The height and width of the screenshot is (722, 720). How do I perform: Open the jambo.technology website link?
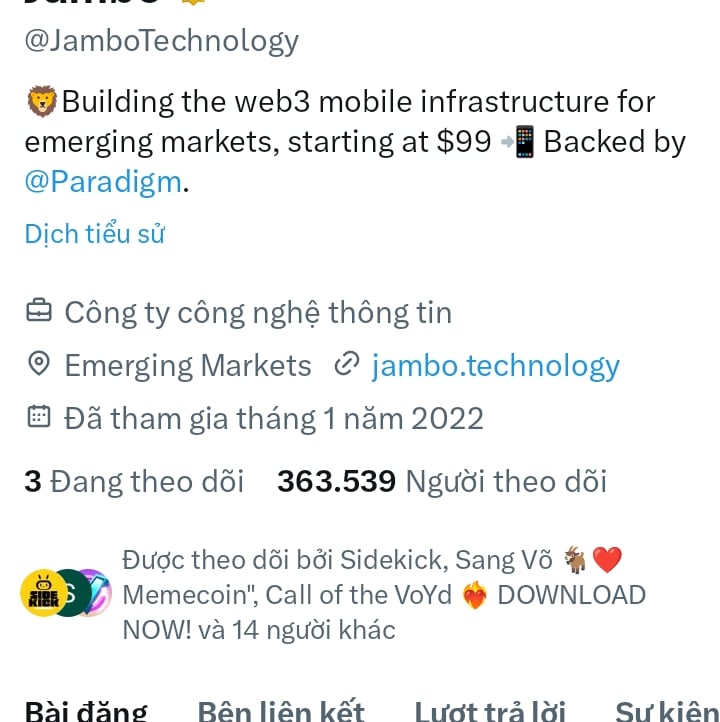[496, 366]
